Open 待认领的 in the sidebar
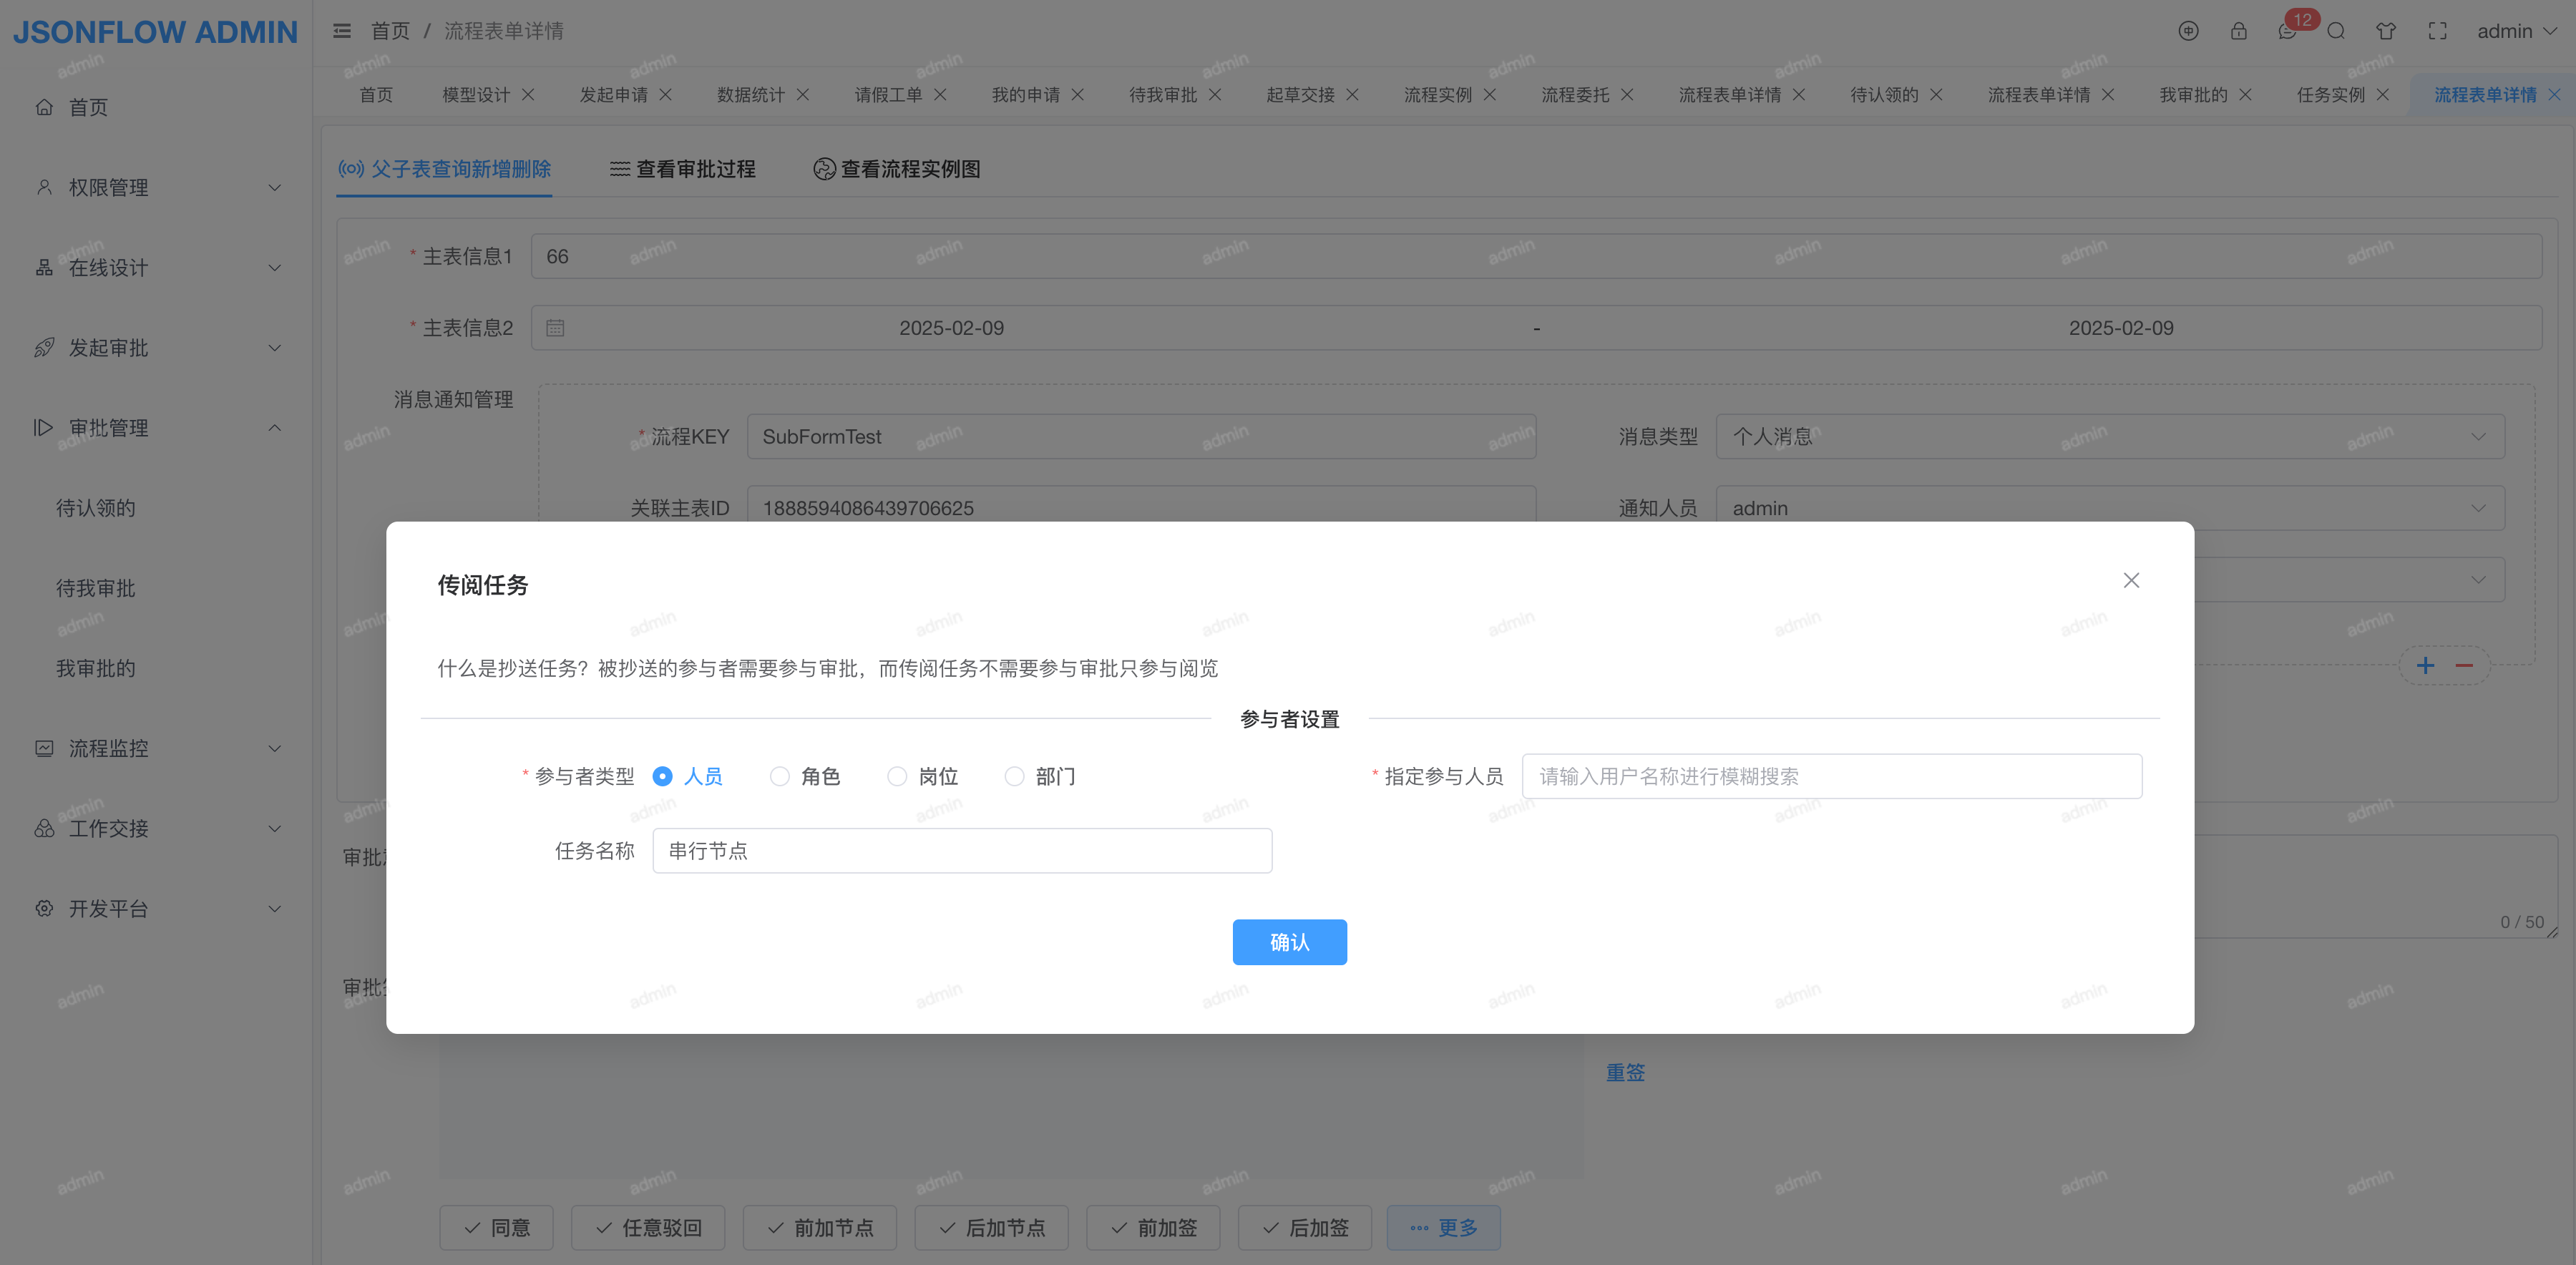Screen dimensions: 2576x1265 96,508
